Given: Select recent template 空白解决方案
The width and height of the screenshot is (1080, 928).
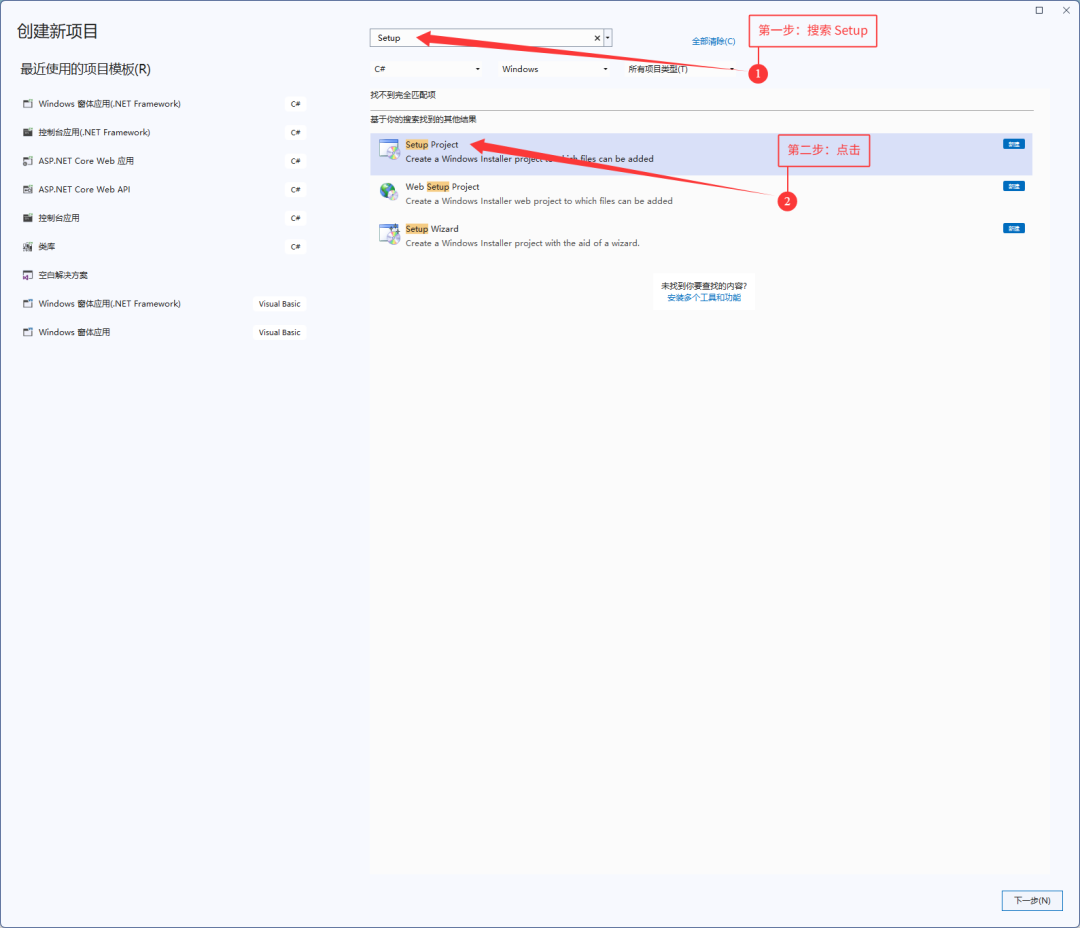Looking at the screenshot, I should click(x=164, y=275).
